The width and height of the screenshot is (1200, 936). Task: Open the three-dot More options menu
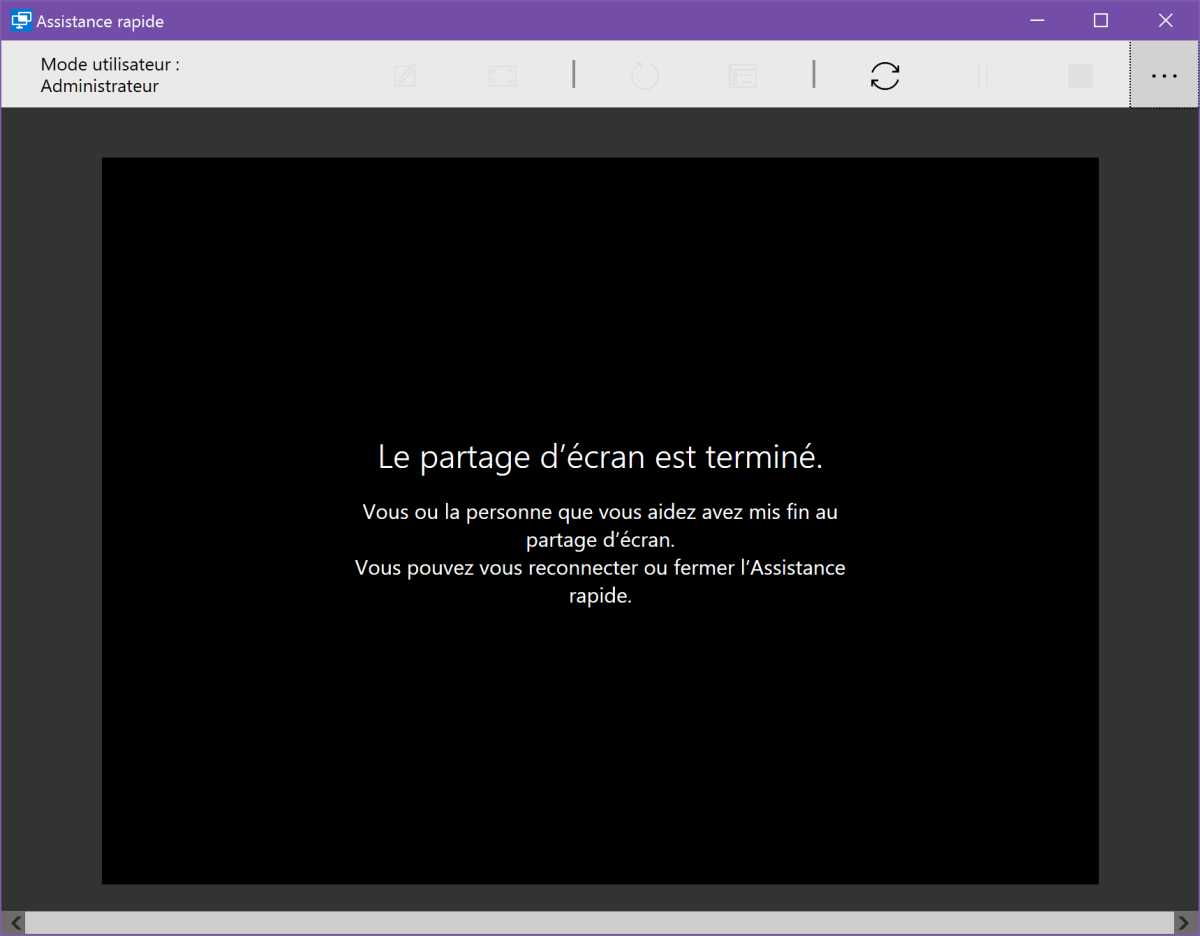pos(1164,76)
